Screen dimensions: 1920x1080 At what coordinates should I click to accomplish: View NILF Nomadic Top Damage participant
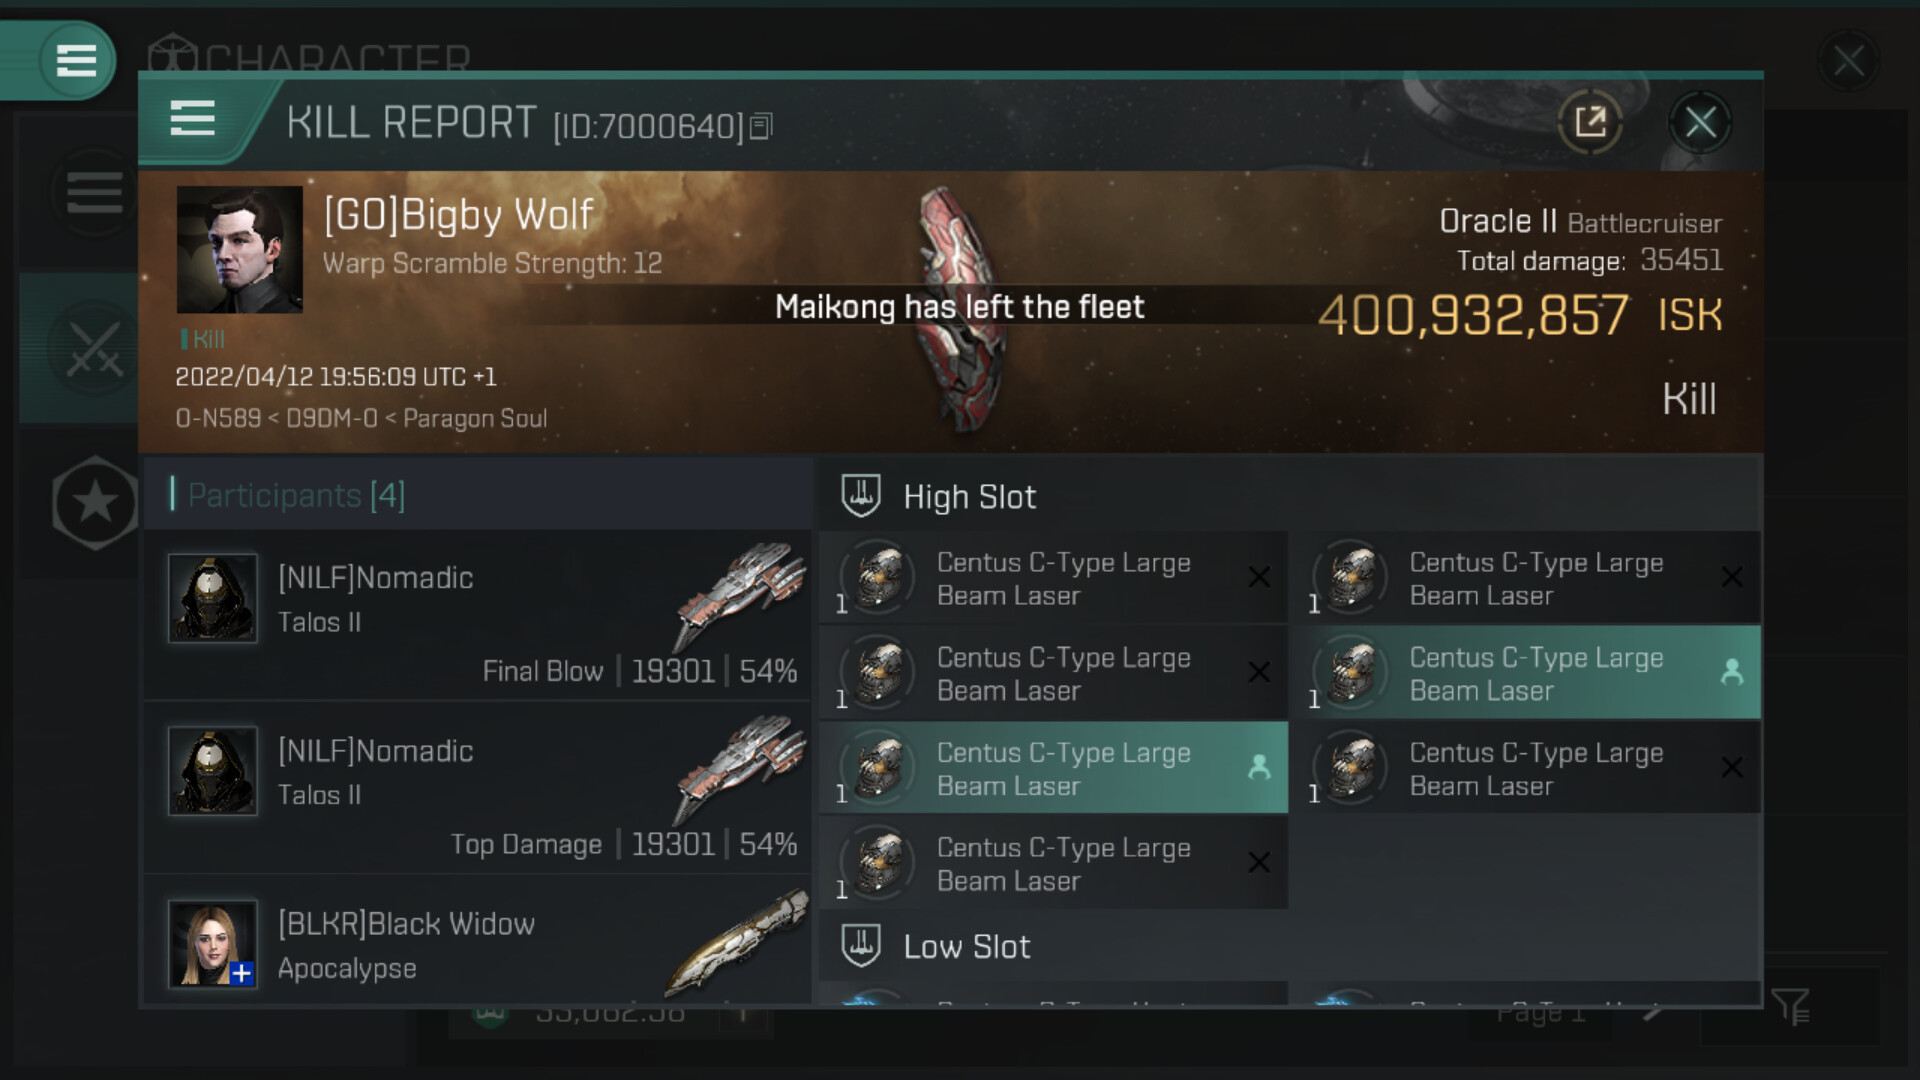pyautogui.click(x=477, y=788)
